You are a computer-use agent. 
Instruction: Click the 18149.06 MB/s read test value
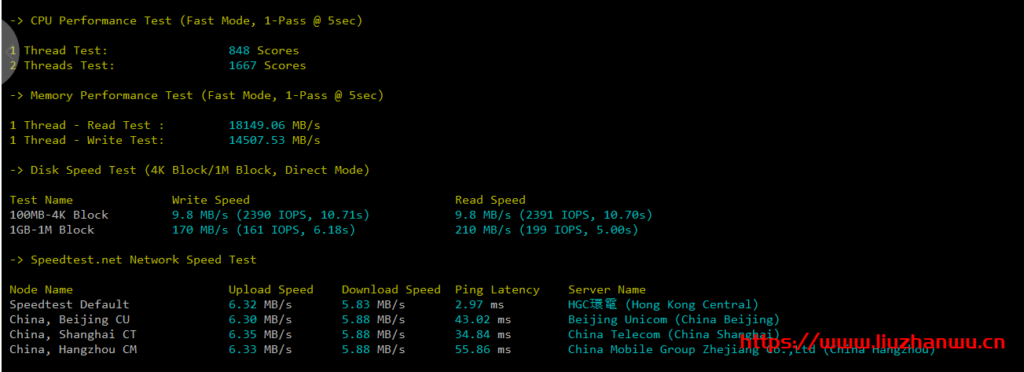(x=274, y=125)
